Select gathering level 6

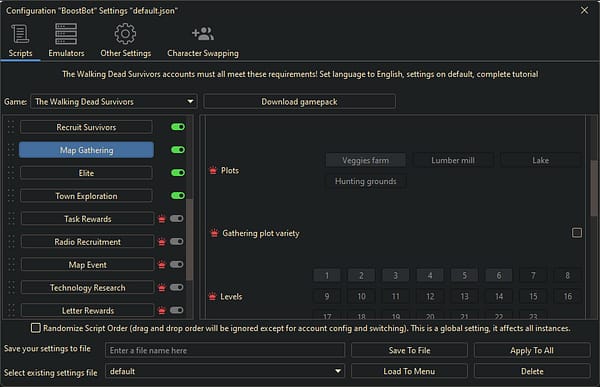pyautogui.click(x=499, y=275)
